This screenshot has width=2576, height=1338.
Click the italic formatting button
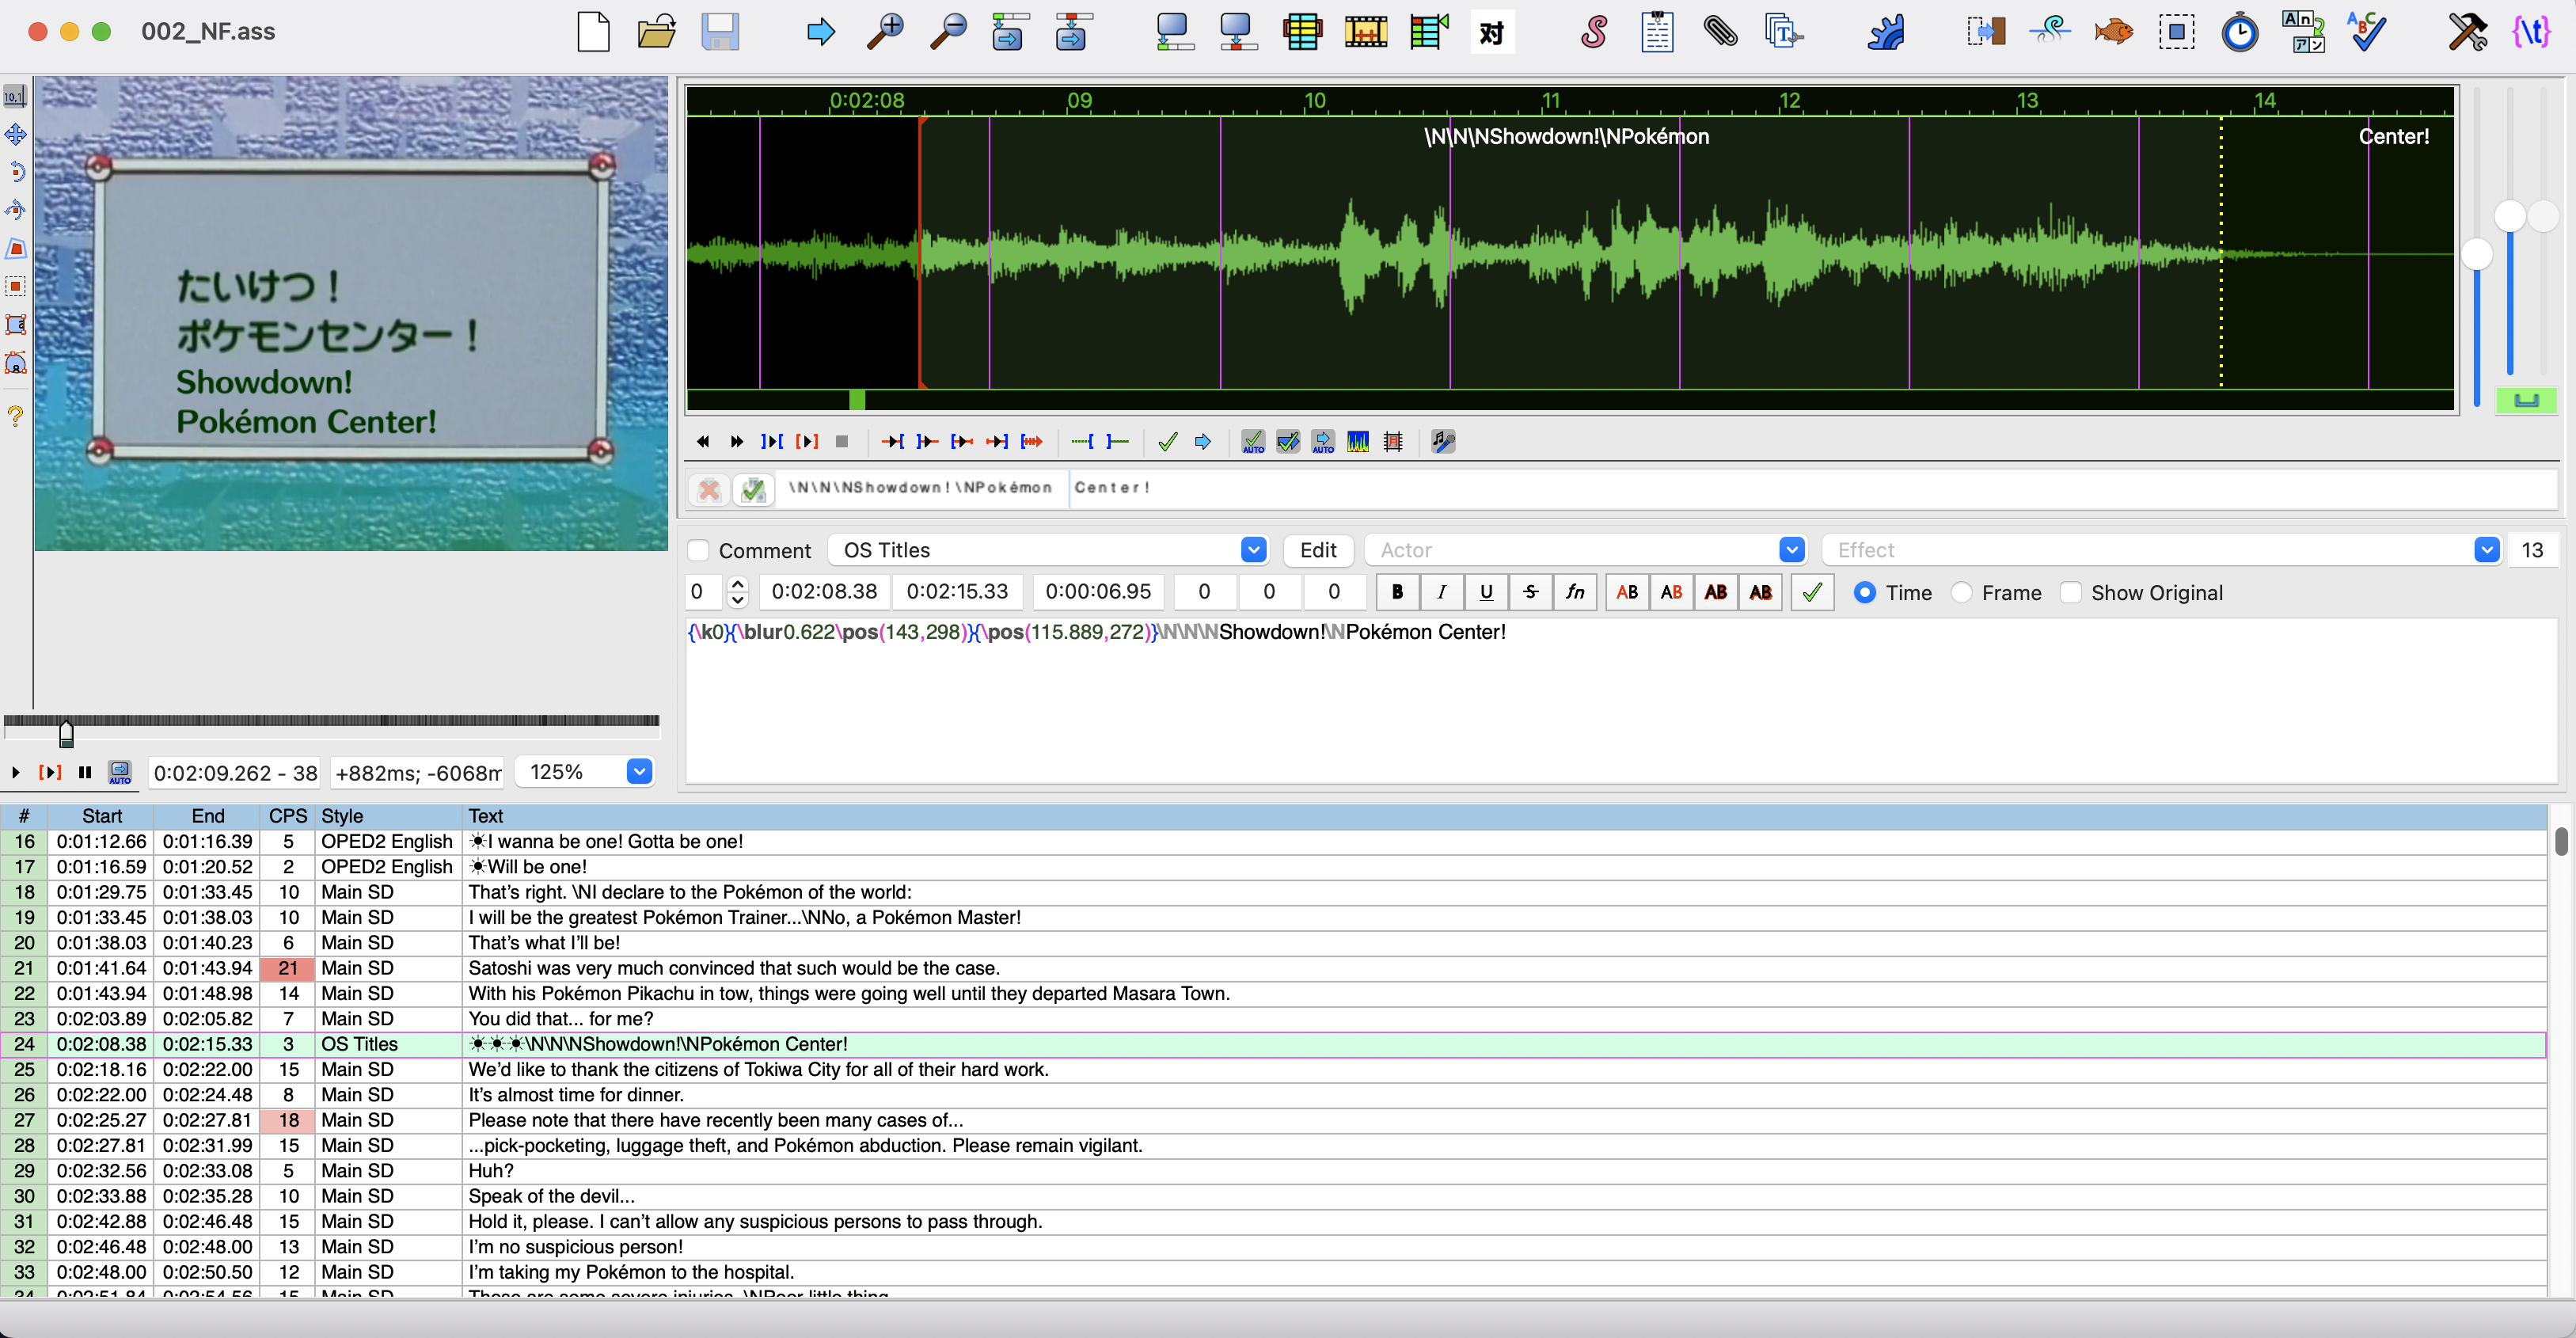pyautogui.click(x=1441, y=592)
